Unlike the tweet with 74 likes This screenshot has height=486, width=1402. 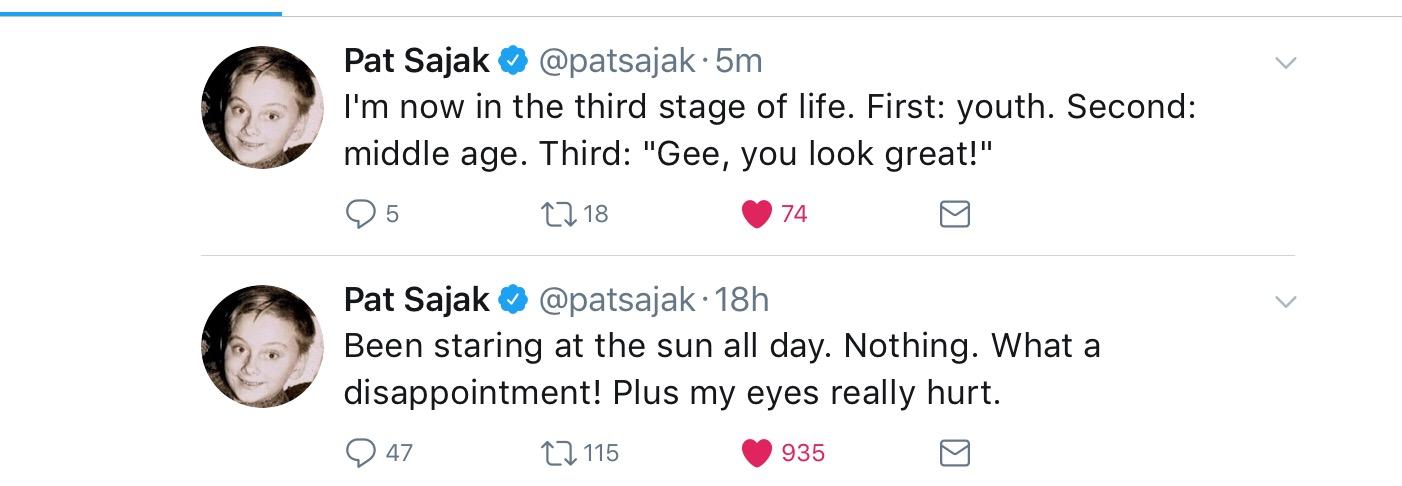click(x=757, y=214)
